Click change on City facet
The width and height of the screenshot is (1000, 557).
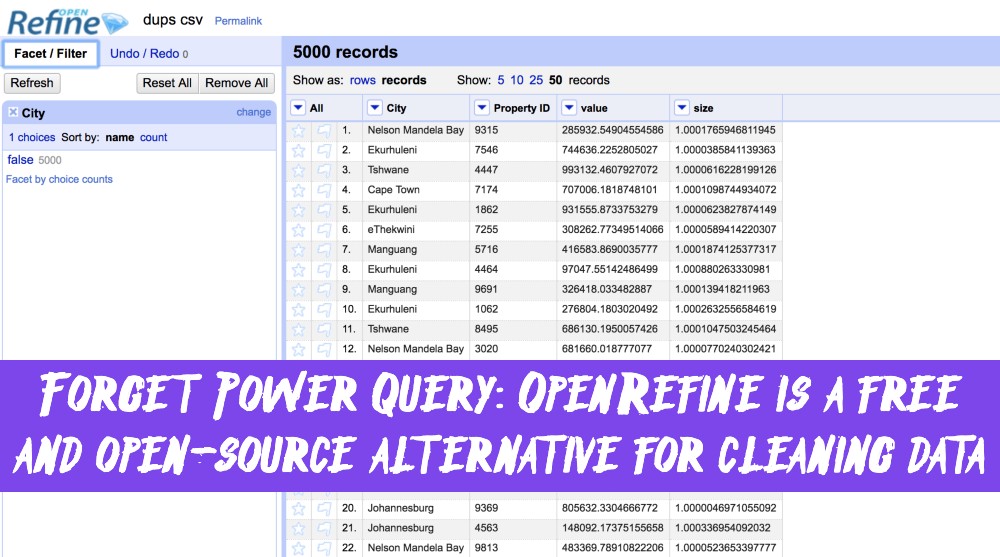[253, 112]
